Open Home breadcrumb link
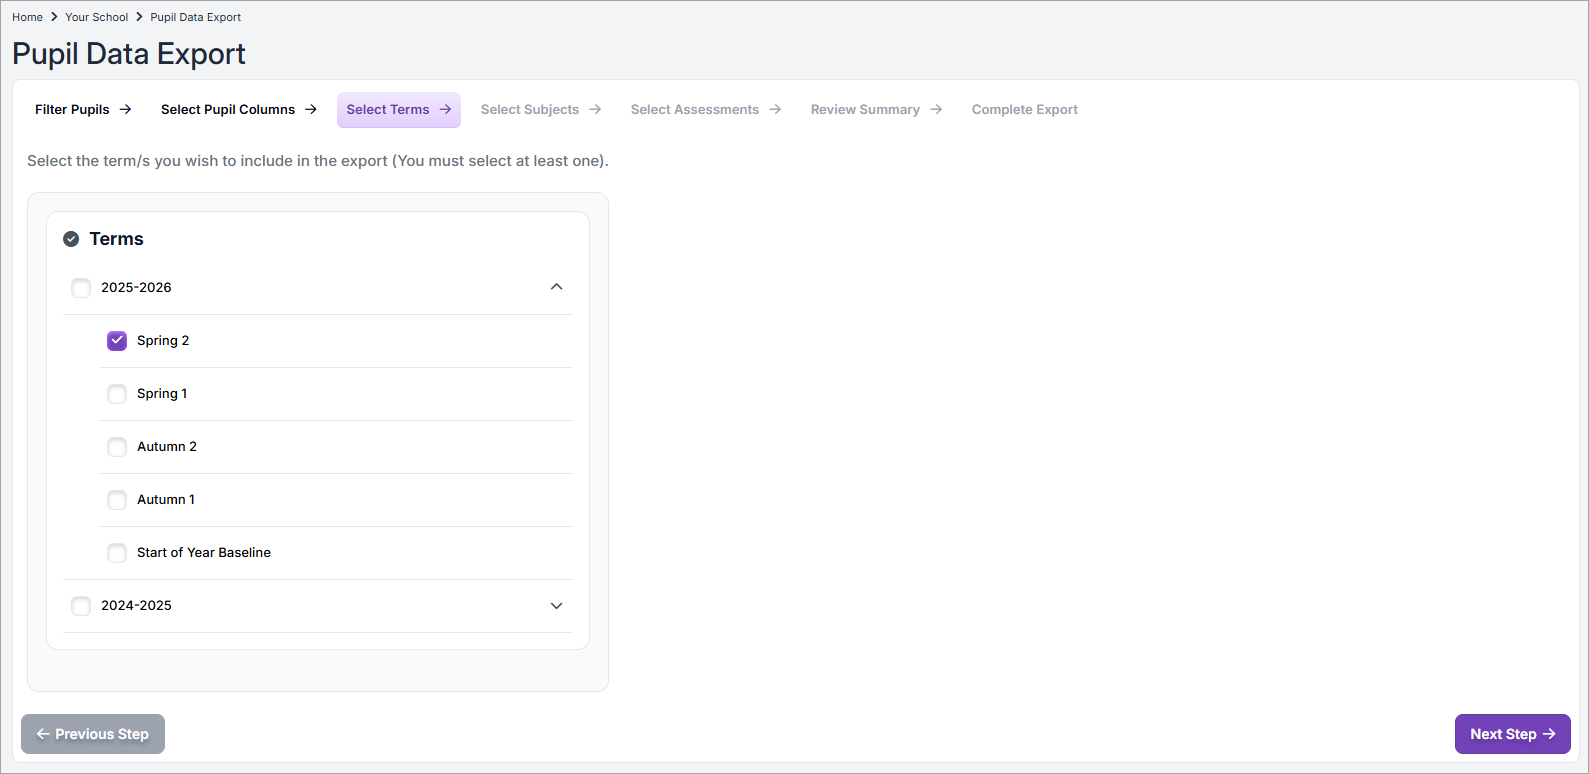Screen dimensions: 1589x774 pyautogui.click(x=27, y=17)
